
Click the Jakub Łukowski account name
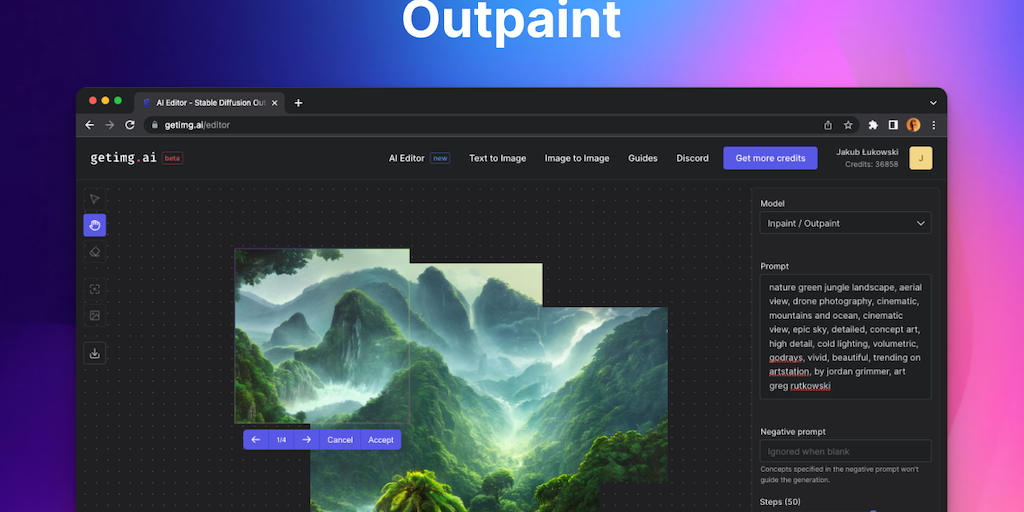click(867, 152)
